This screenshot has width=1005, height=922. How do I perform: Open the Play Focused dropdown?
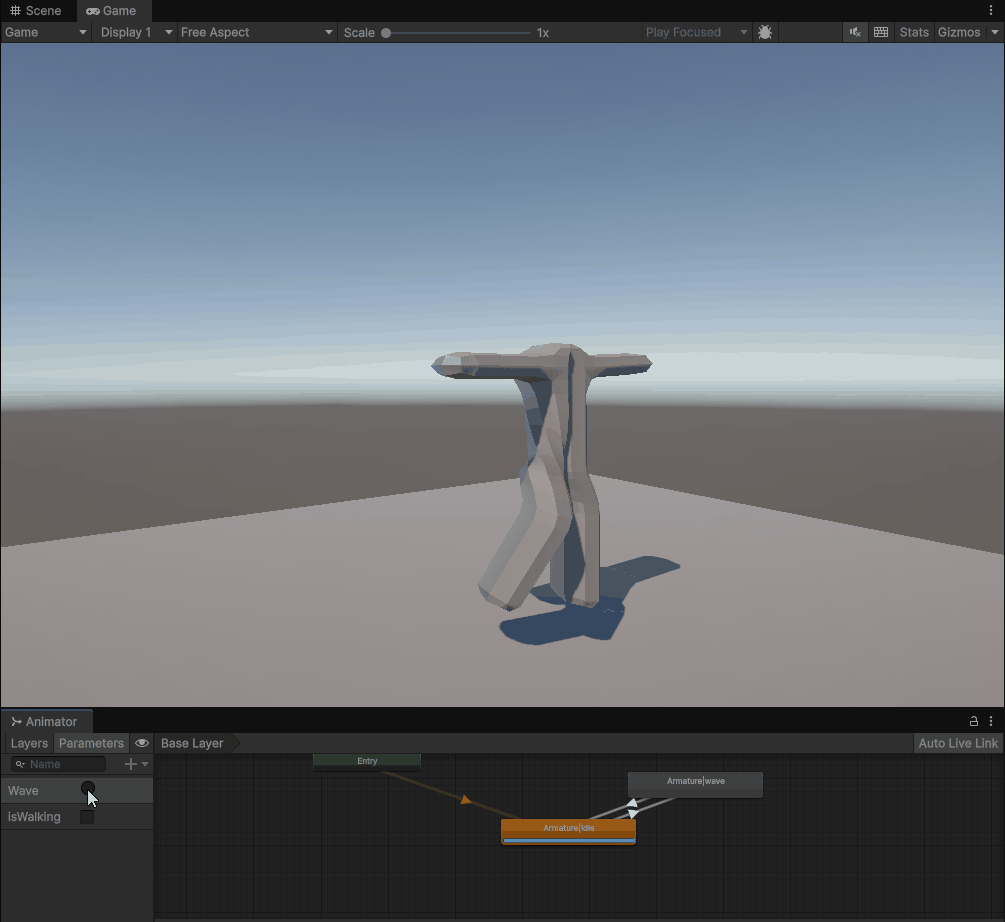pos(696,32)
